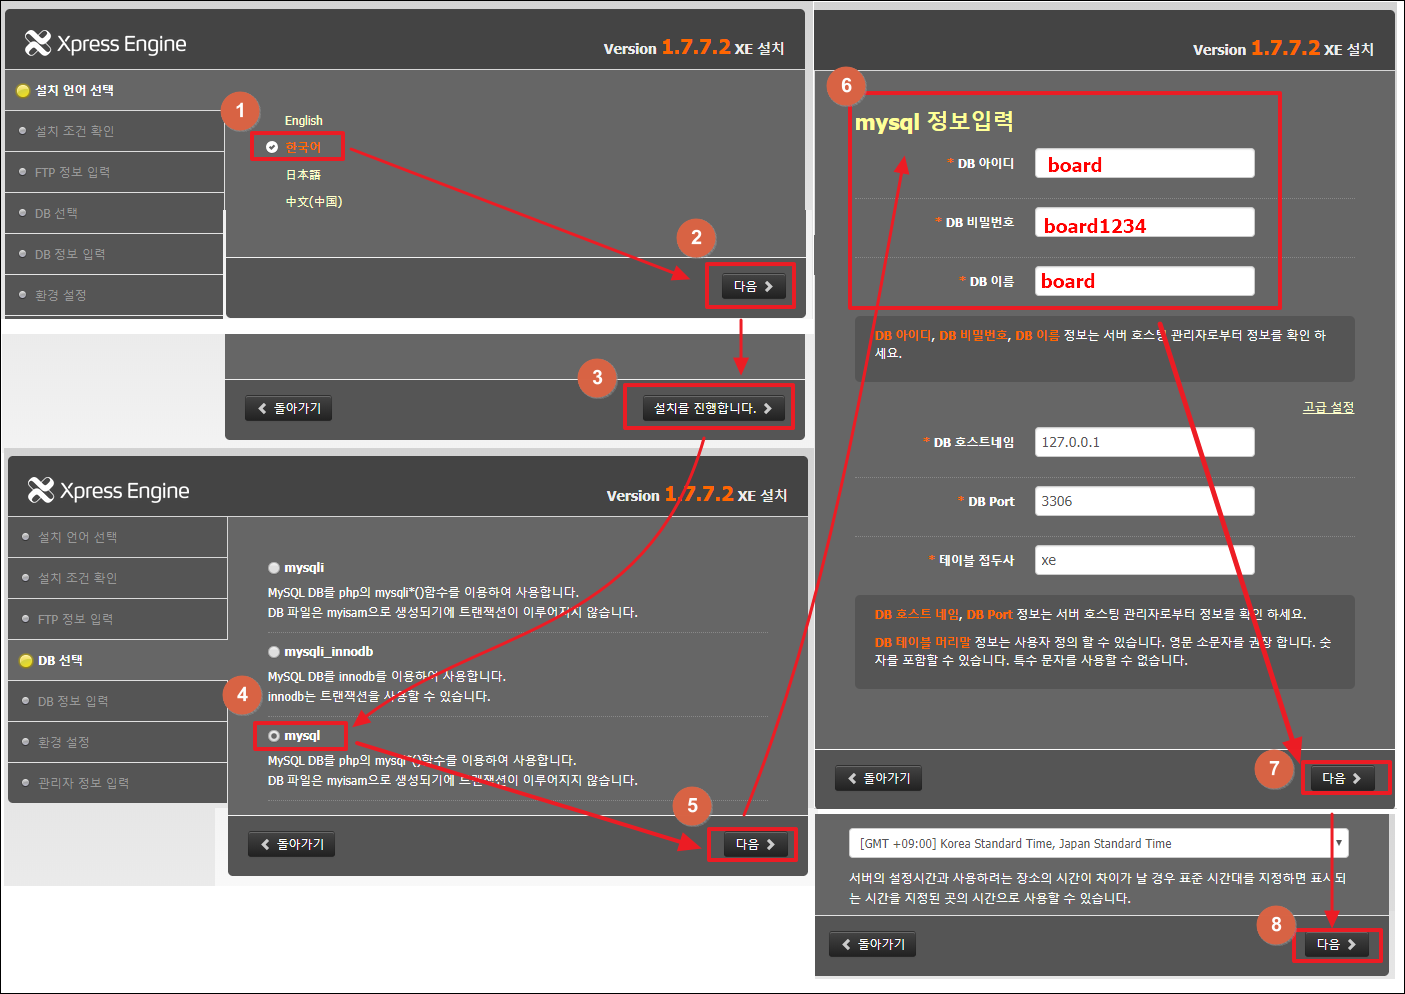Click the DB 아이디 input field
This screenshot has width=1405, height=994.
pyautogui.click(x=1145, y=163)
